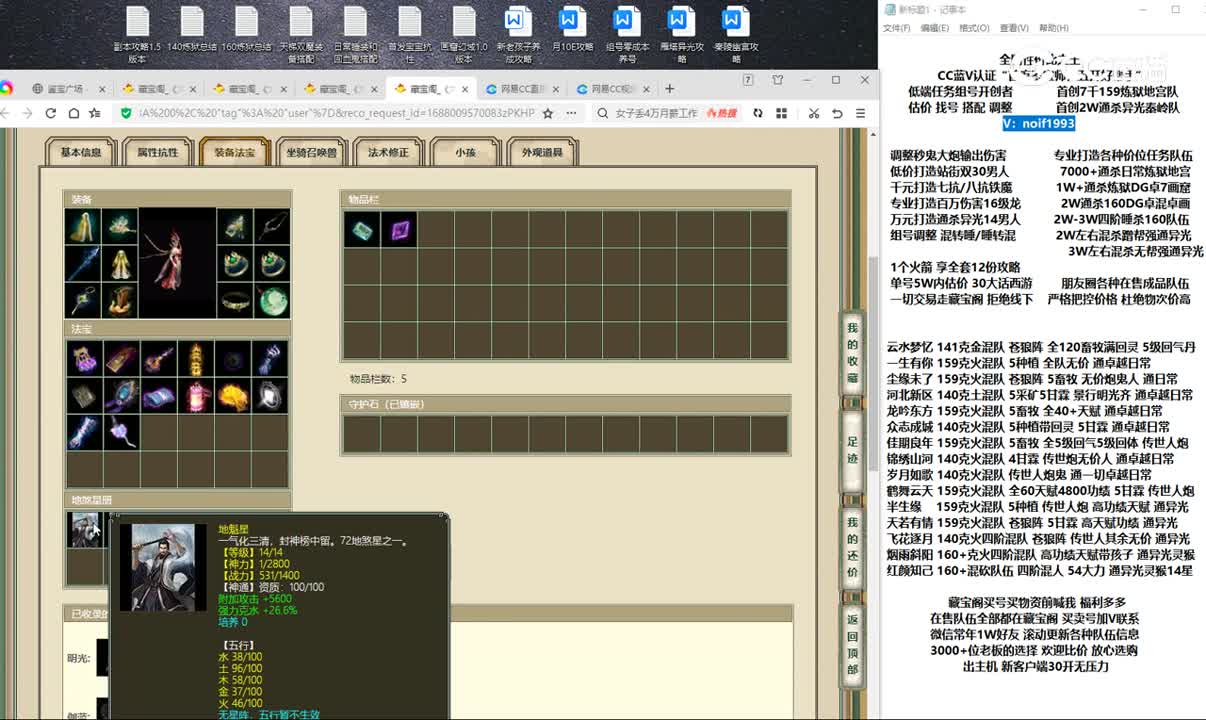This screenshot has width=1206, height=720.
Task: Go to the browser home page icon
Action: click(x=73, y=113)
